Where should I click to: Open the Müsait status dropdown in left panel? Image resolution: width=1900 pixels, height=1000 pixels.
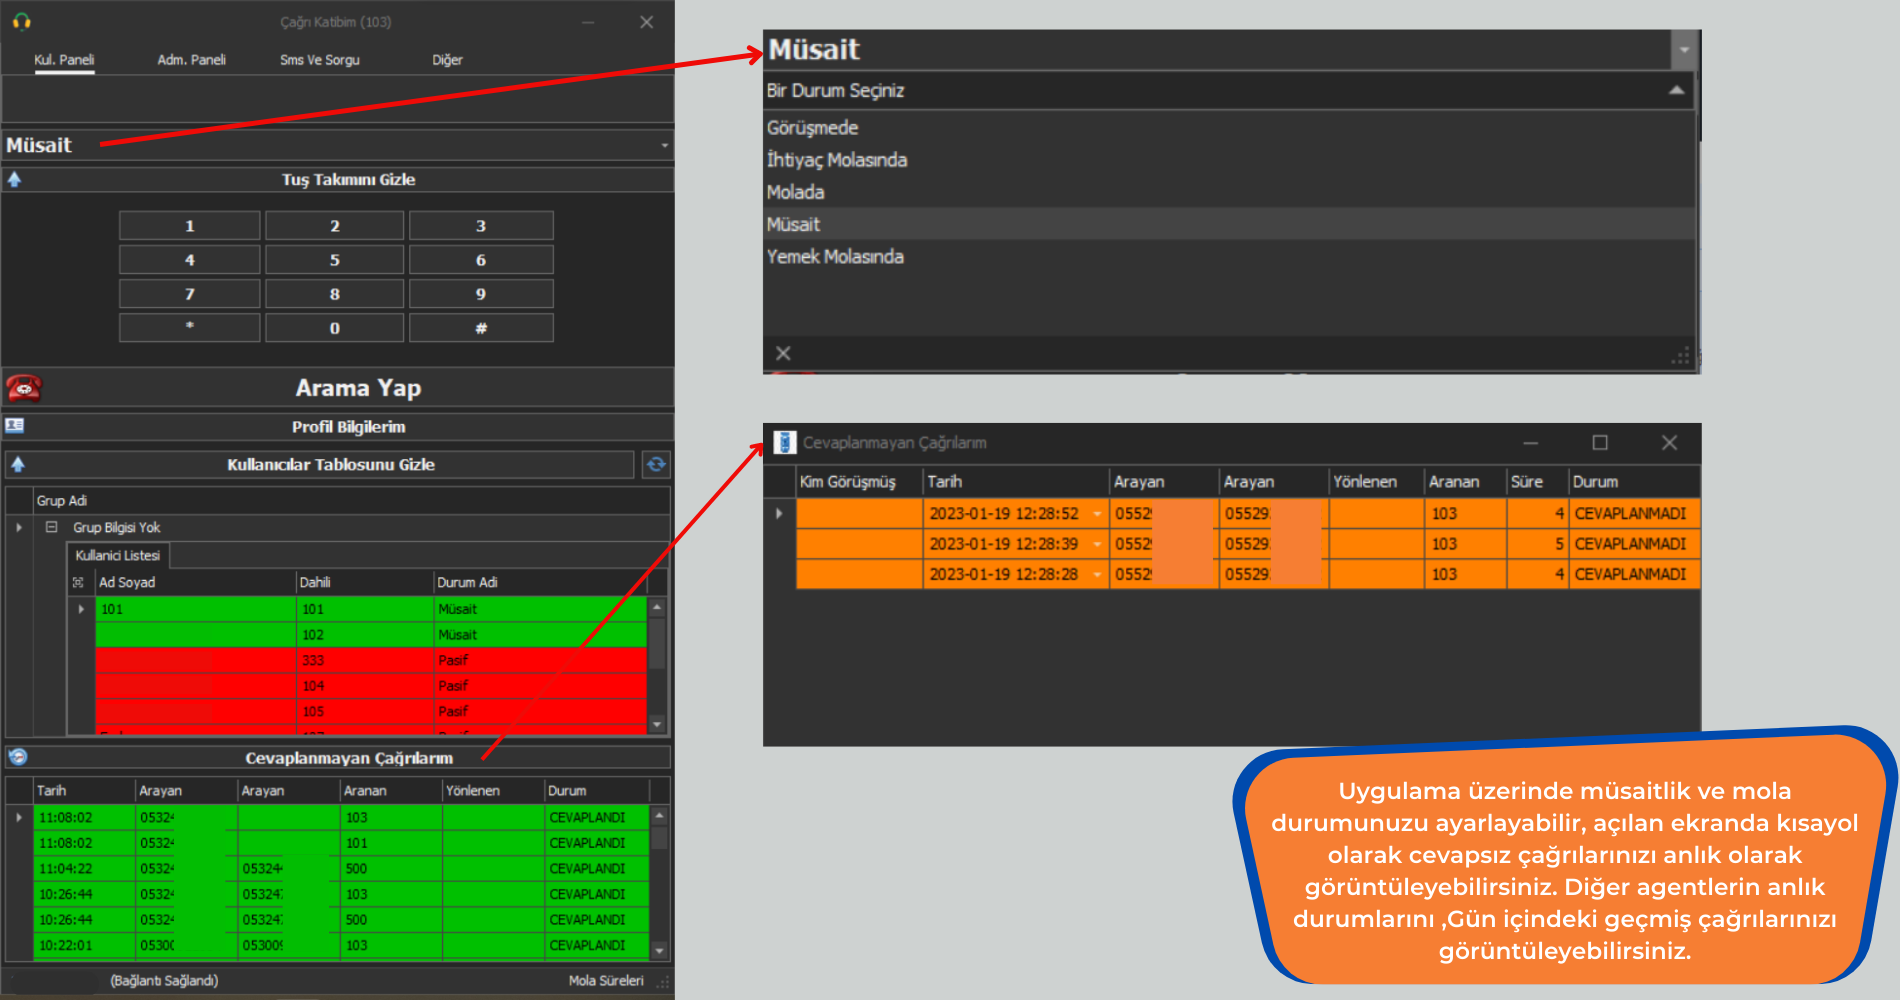pyautogui.click(x=664, y=145)
